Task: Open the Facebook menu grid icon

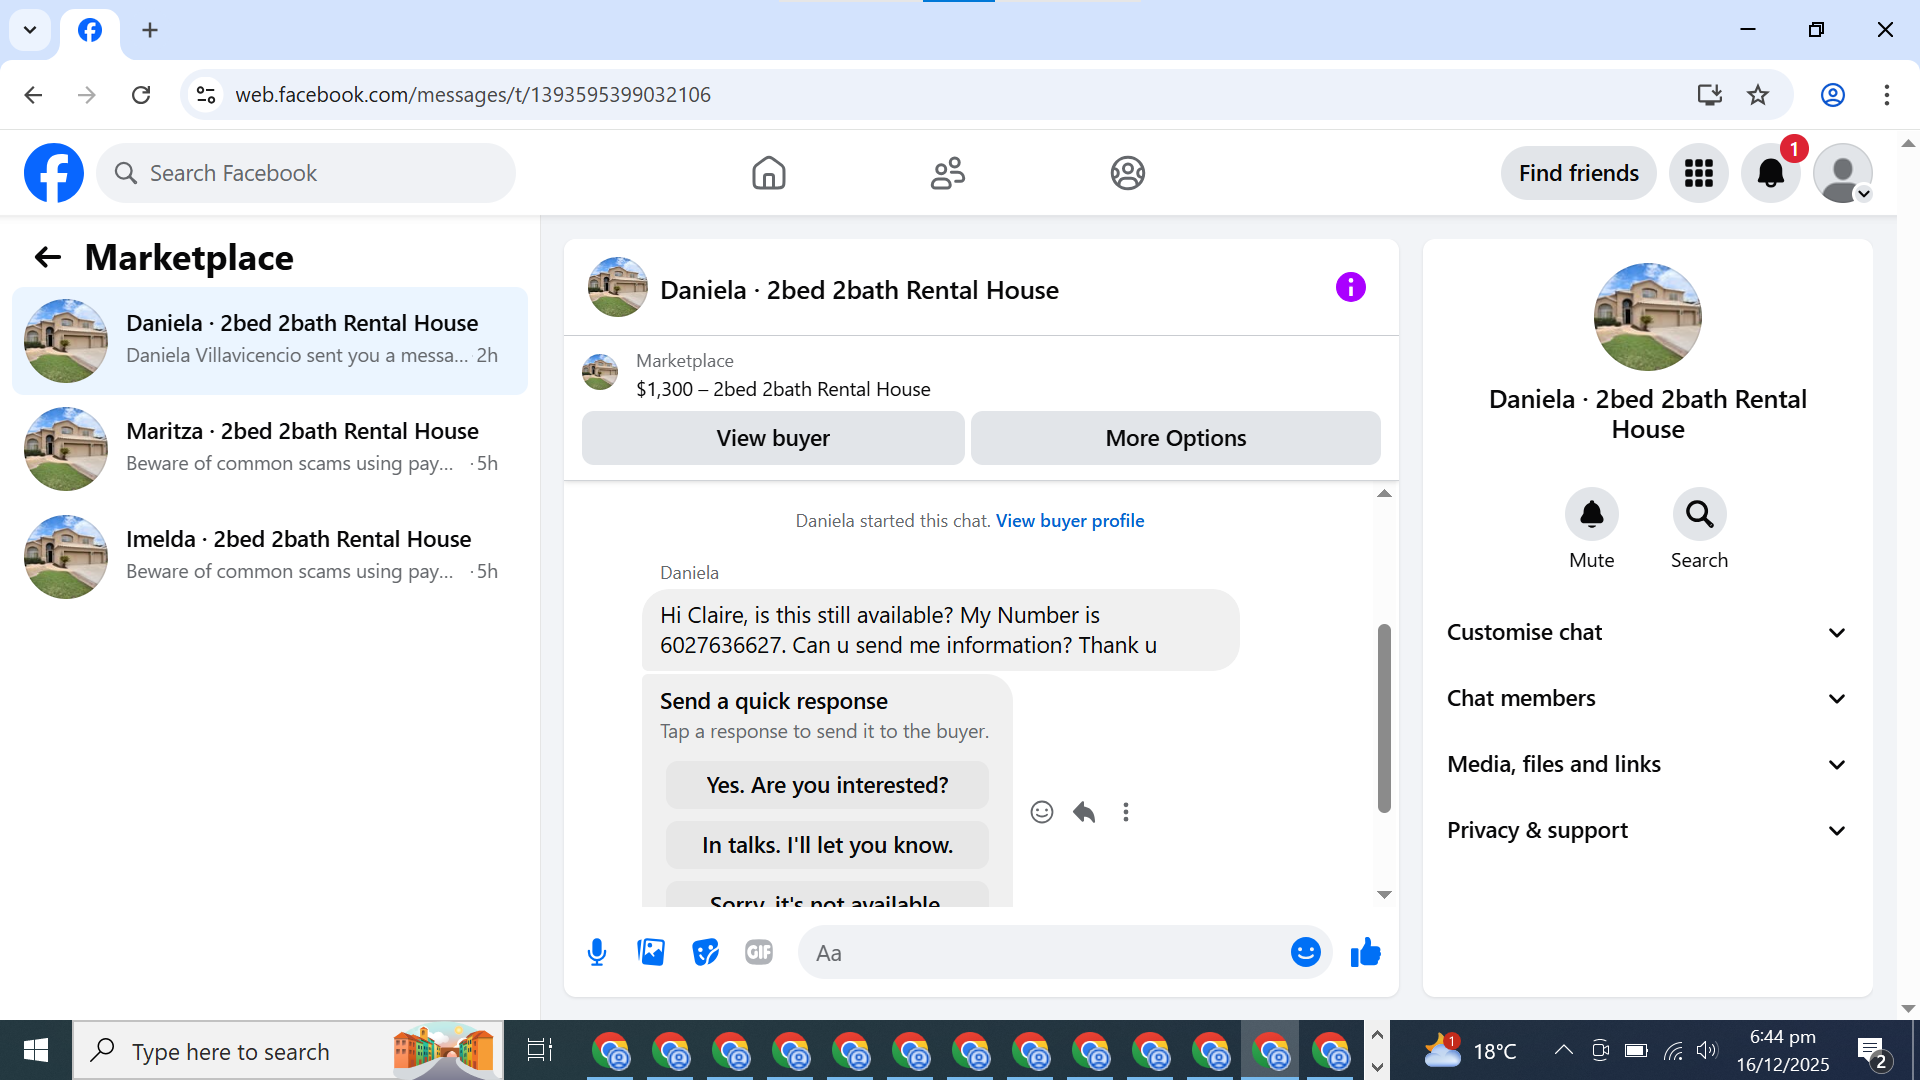Action: click(1698, 173)
